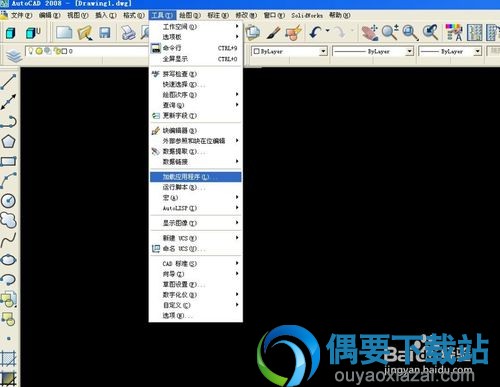This screenshot has width=500, height=387.
Task: Select the Arc draw tool
Action: tap(8, 180)
